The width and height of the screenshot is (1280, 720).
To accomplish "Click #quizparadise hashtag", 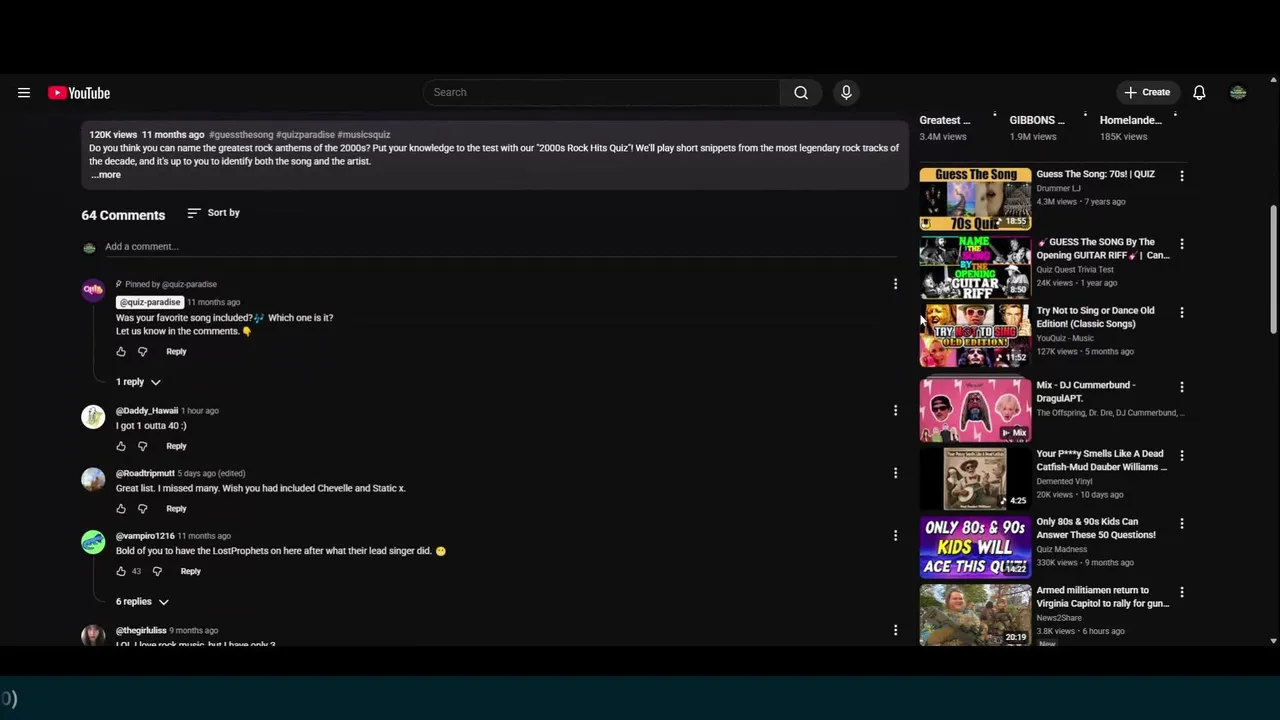I will tap(305, 135).
